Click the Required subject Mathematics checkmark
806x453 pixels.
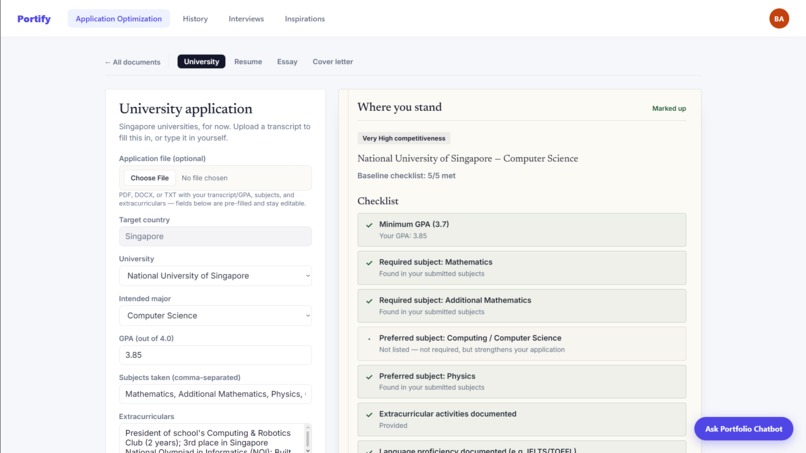(x=369, y=263)
